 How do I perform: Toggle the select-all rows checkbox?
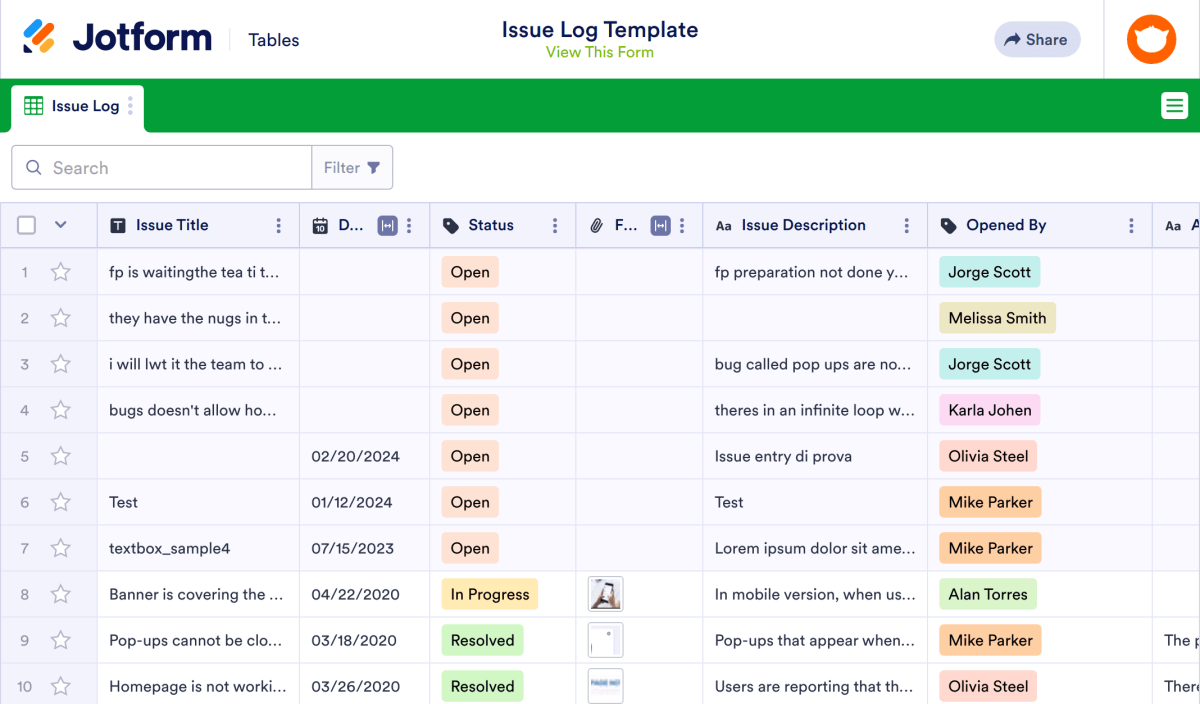(x=26, y=225)
